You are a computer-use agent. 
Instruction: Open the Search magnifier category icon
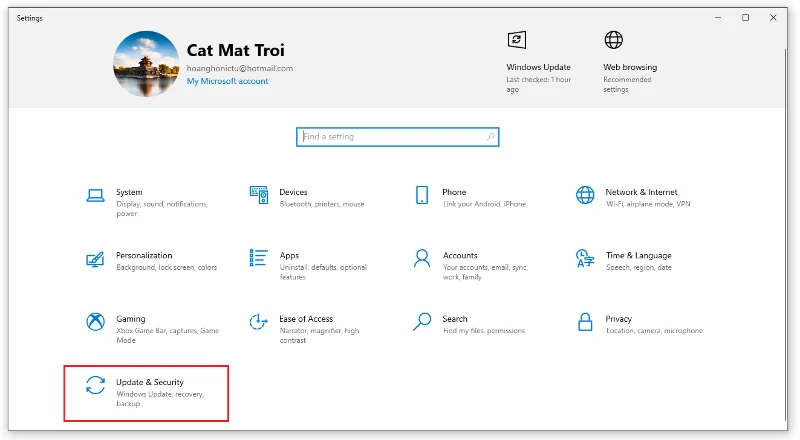[422, 322]
